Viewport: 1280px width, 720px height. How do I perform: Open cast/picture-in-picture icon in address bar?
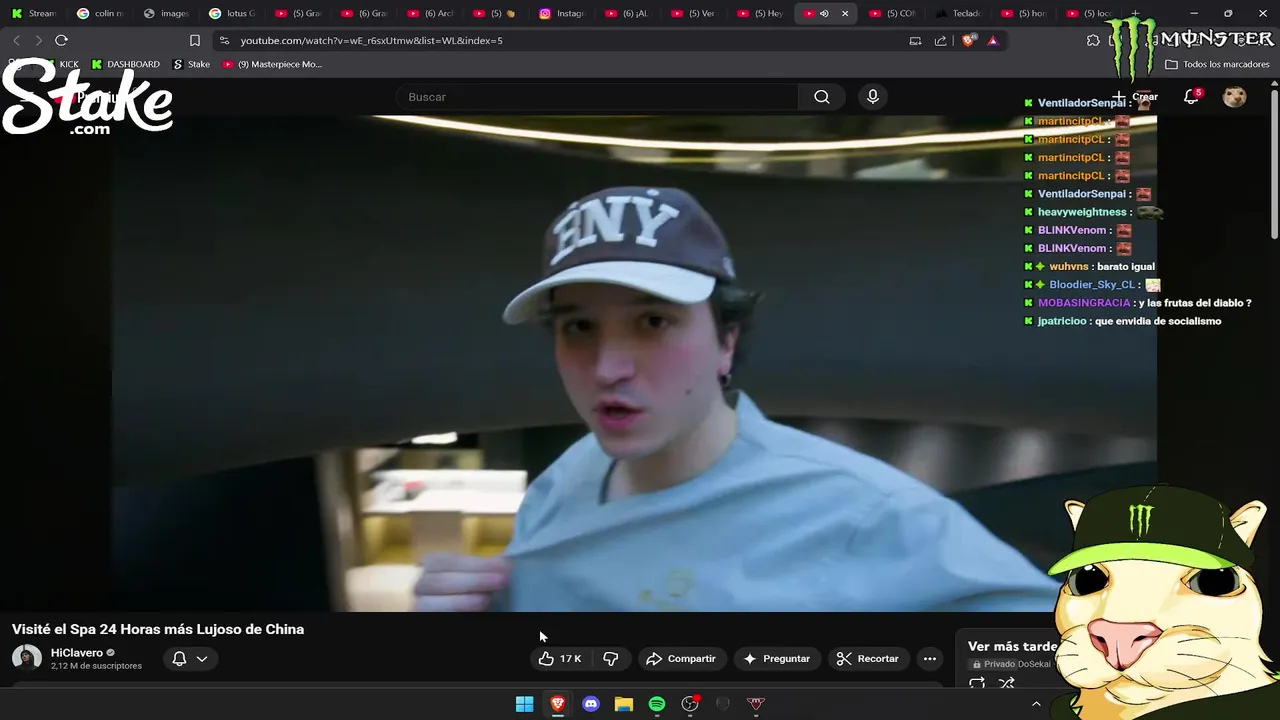[915, 40]
